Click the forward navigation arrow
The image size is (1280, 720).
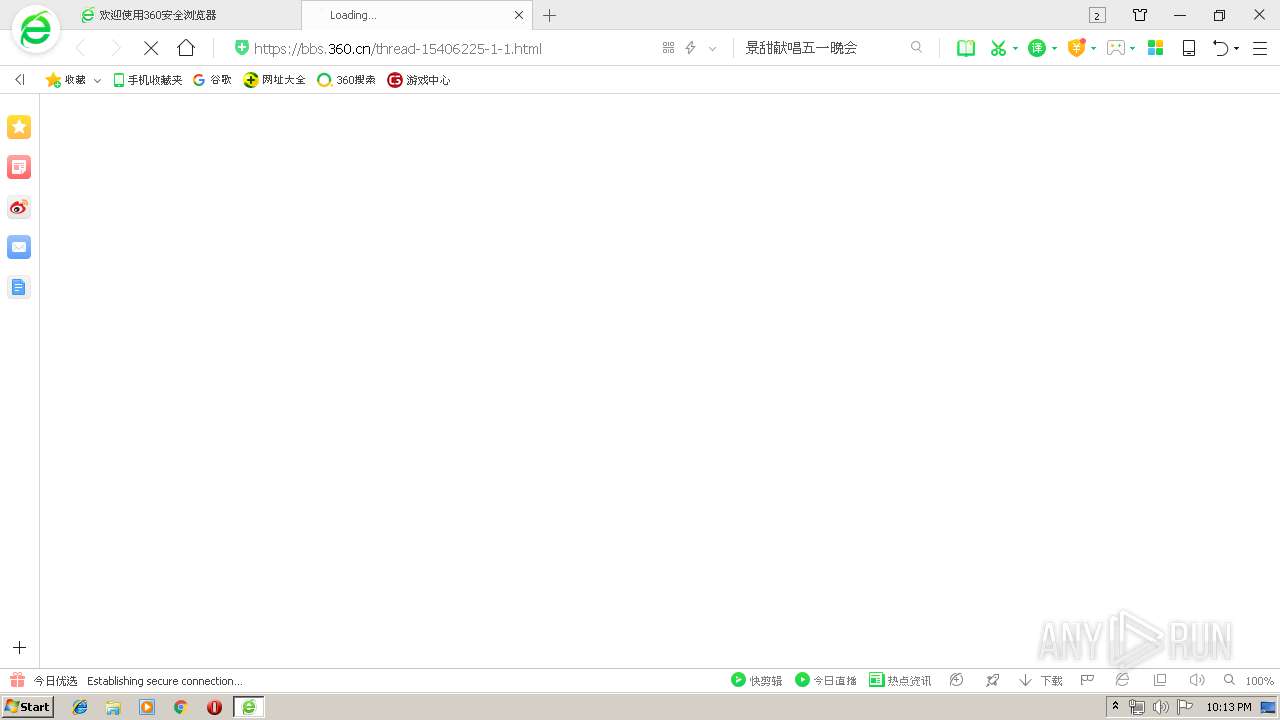[x=115, y=48]
